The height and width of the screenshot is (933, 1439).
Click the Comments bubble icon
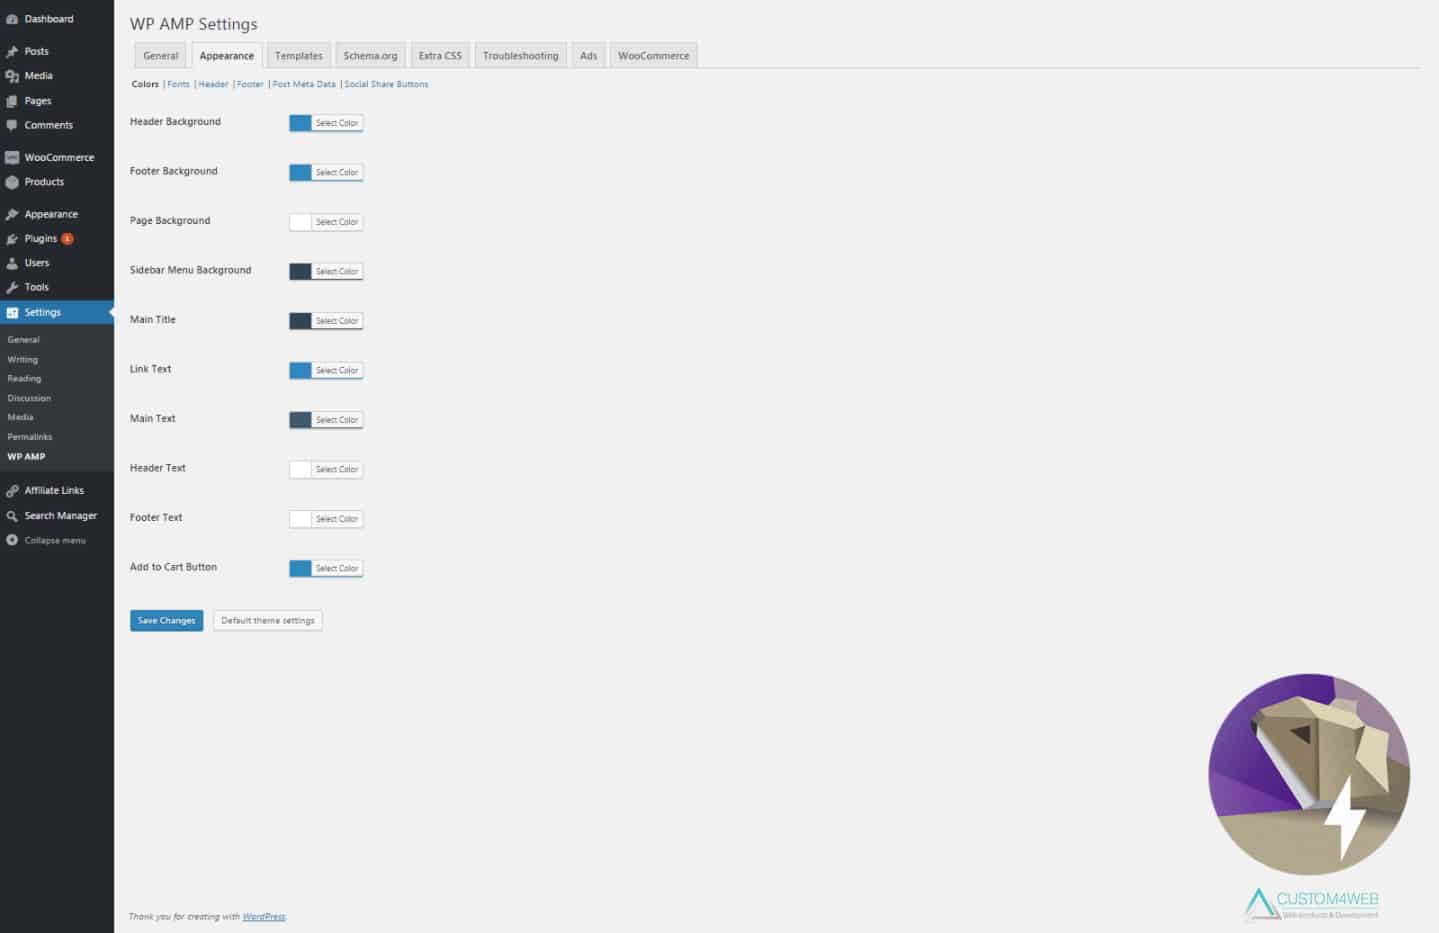pyautogui.click(x=12, y=125)
